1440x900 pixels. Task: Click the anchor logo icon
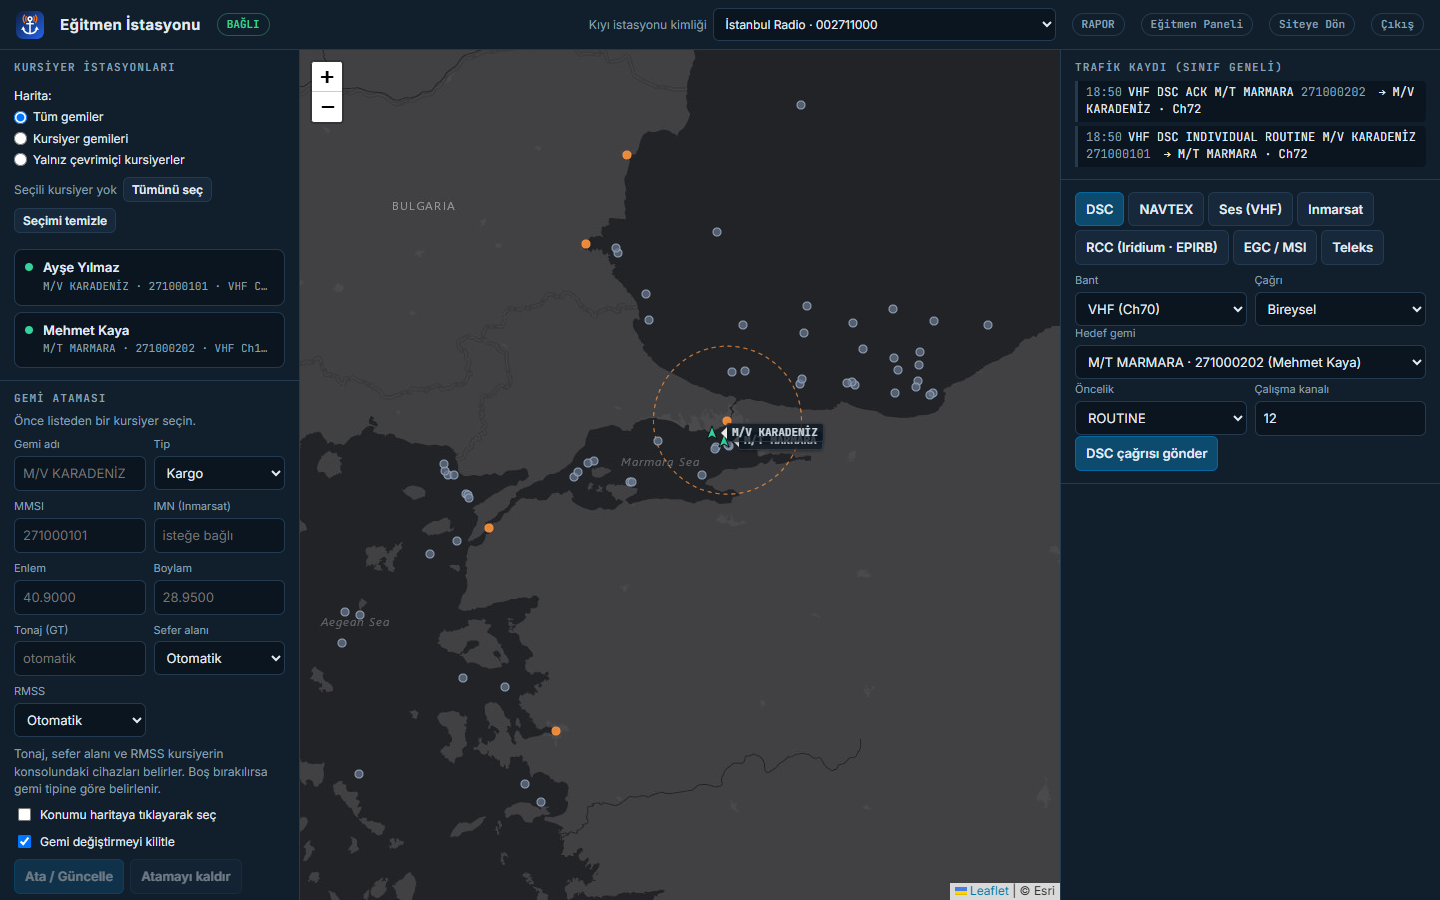point(31,25)
